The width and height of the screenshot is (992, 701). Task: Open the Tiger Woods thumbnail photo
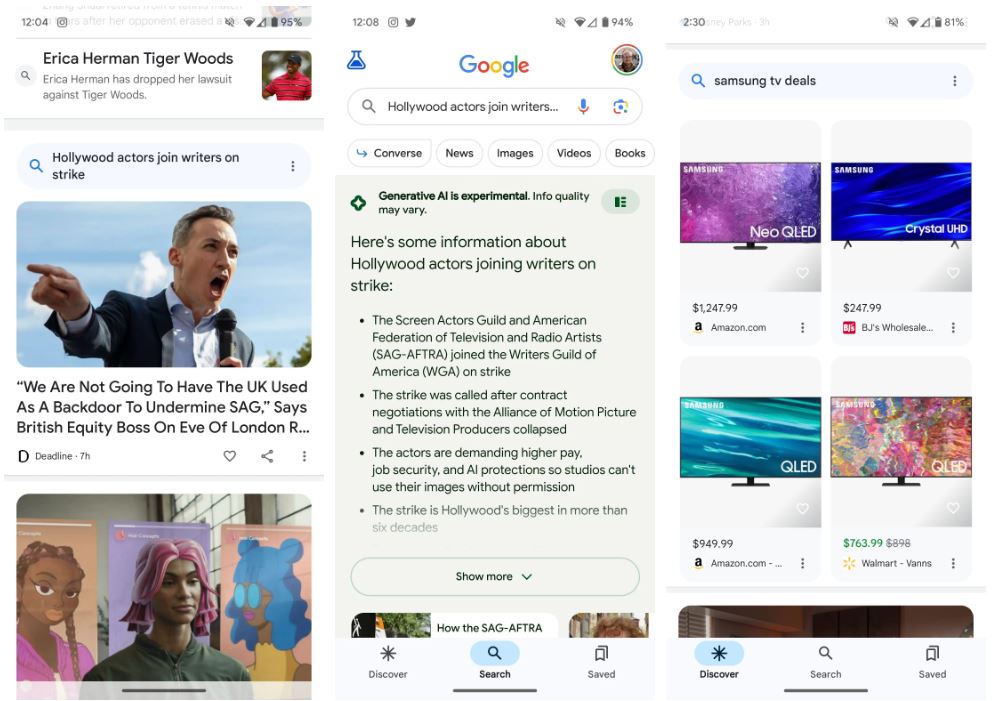[287, 75]
